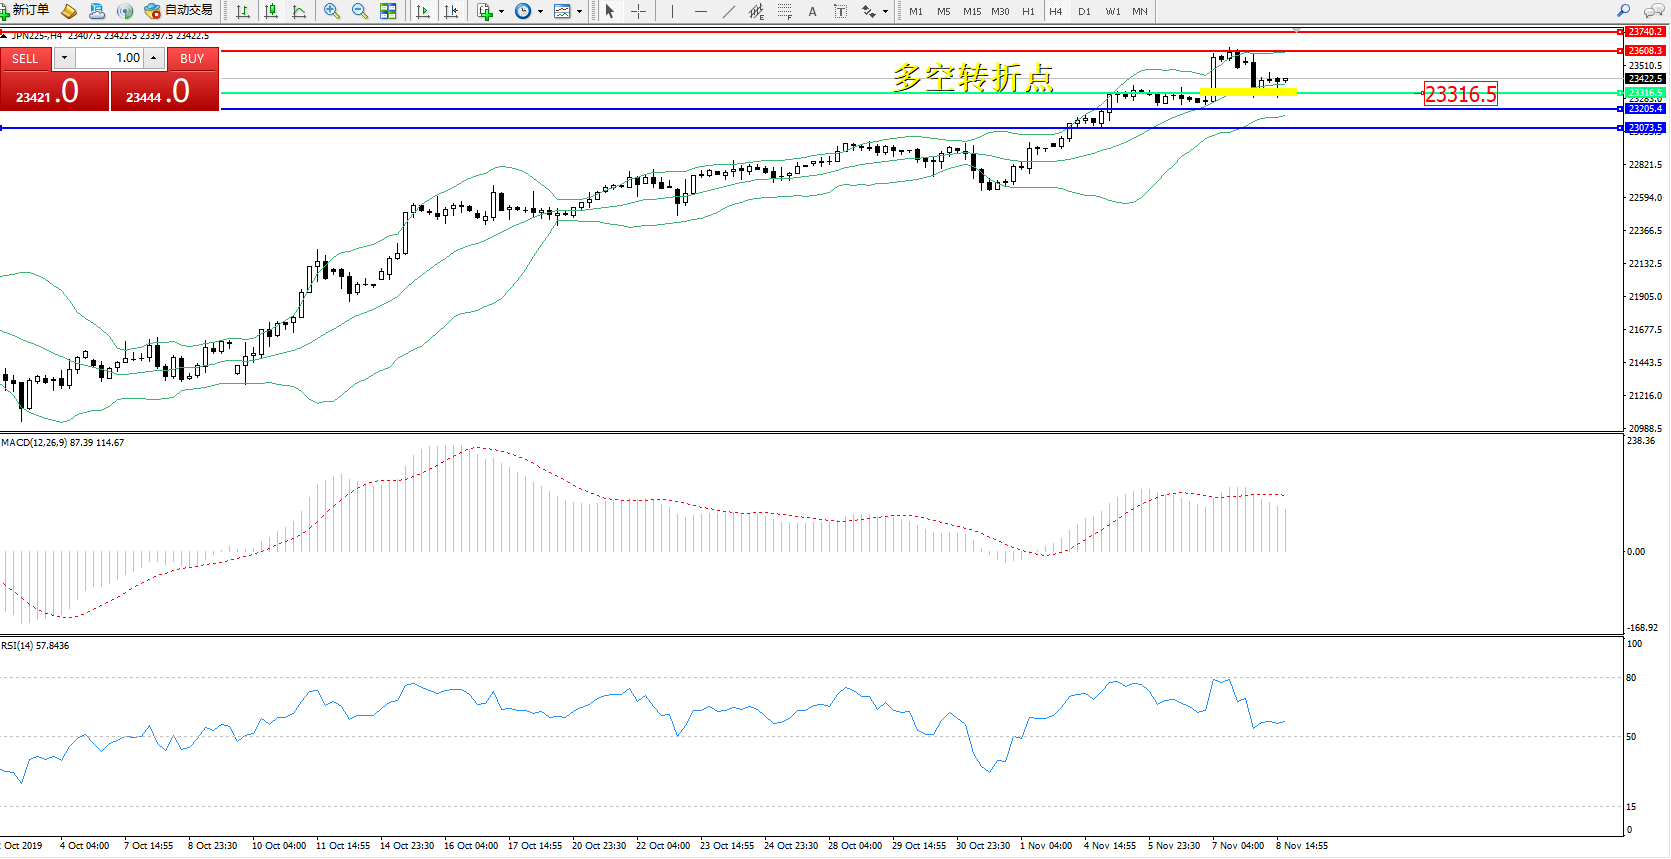The height and width of the screenshot is (859, 1671).
Task: Click the red BUY button
Action: point(192,58)
